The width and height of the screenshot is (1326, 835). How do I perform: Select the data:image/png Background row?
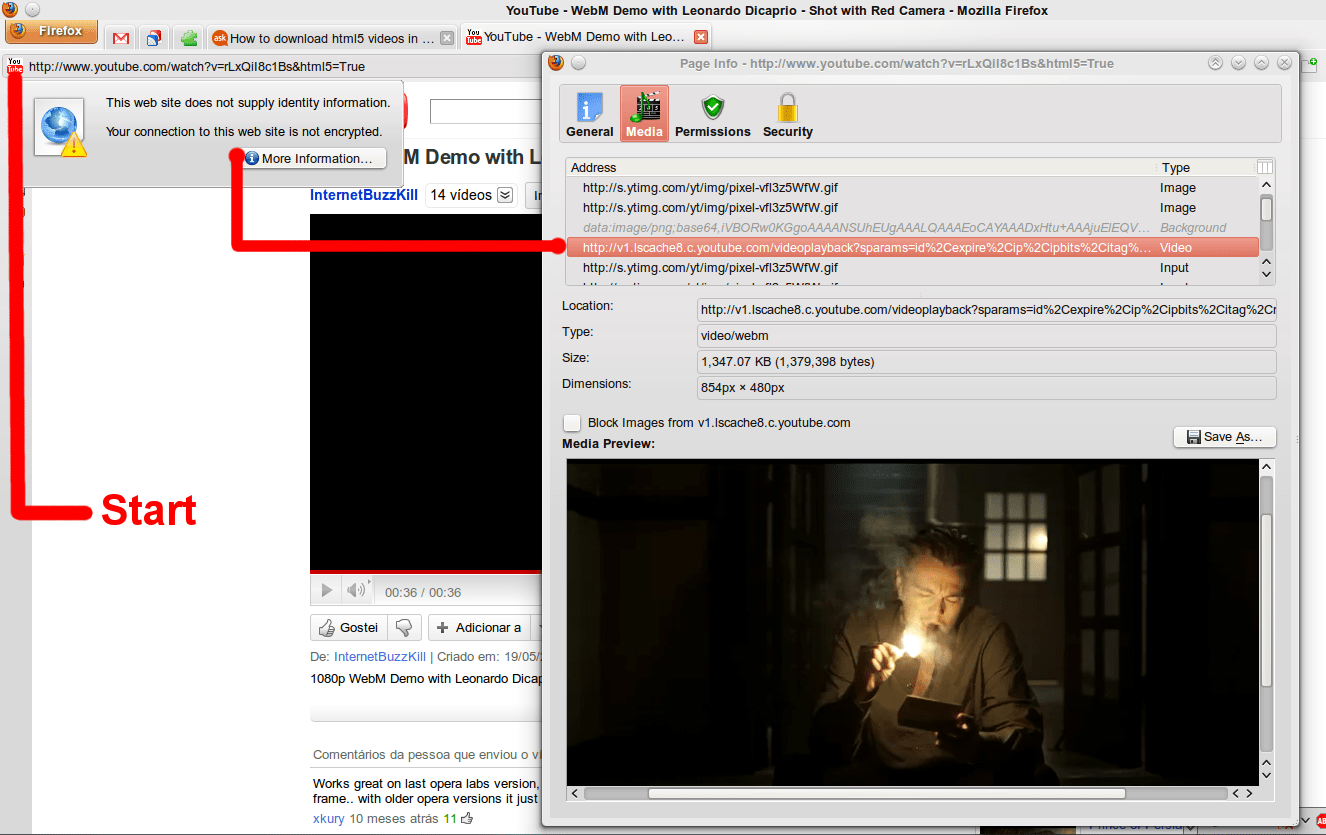point(912,228)
